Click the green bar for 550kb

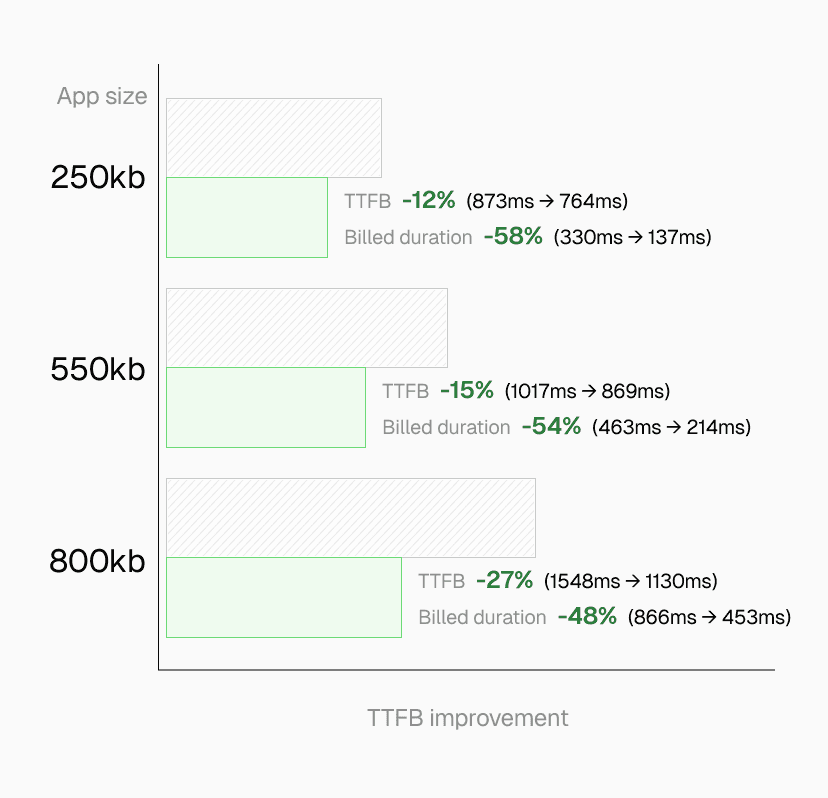pyautogui.click(x=265, y=408)
